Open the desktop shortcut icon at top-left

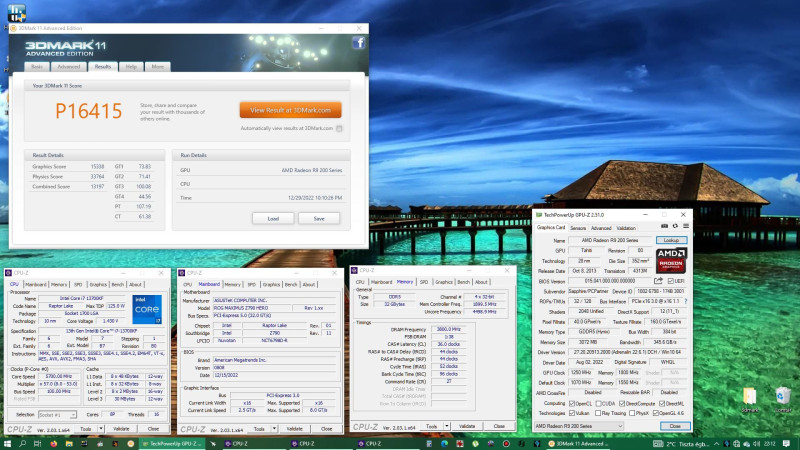tap(16, 13)
